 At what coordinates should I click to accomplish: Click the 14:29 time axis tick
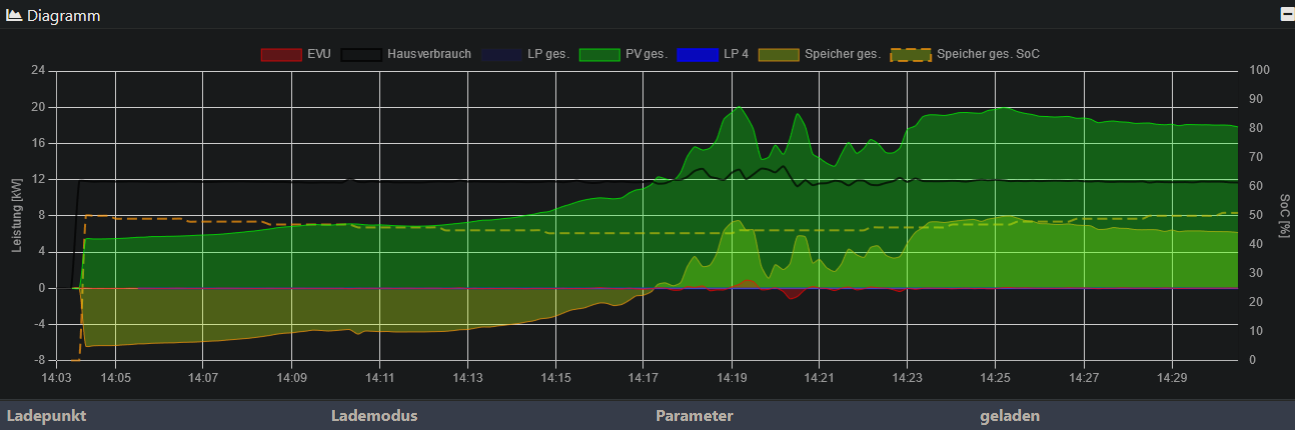pos(1171,379)
